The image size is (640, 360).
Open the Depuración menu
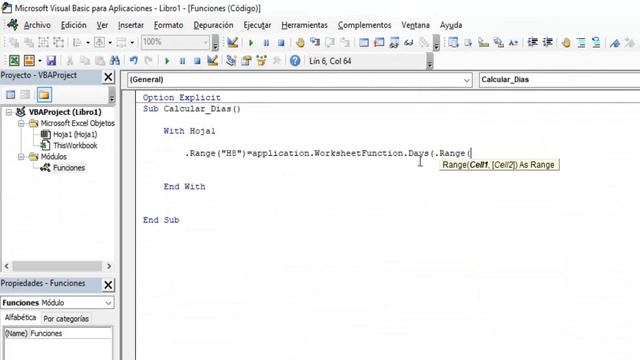pos(213,25)
